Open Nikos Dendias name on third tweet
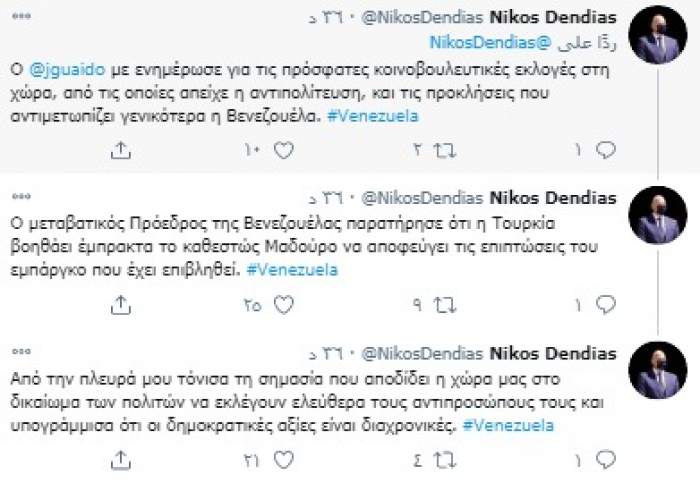 coord(564,353)
